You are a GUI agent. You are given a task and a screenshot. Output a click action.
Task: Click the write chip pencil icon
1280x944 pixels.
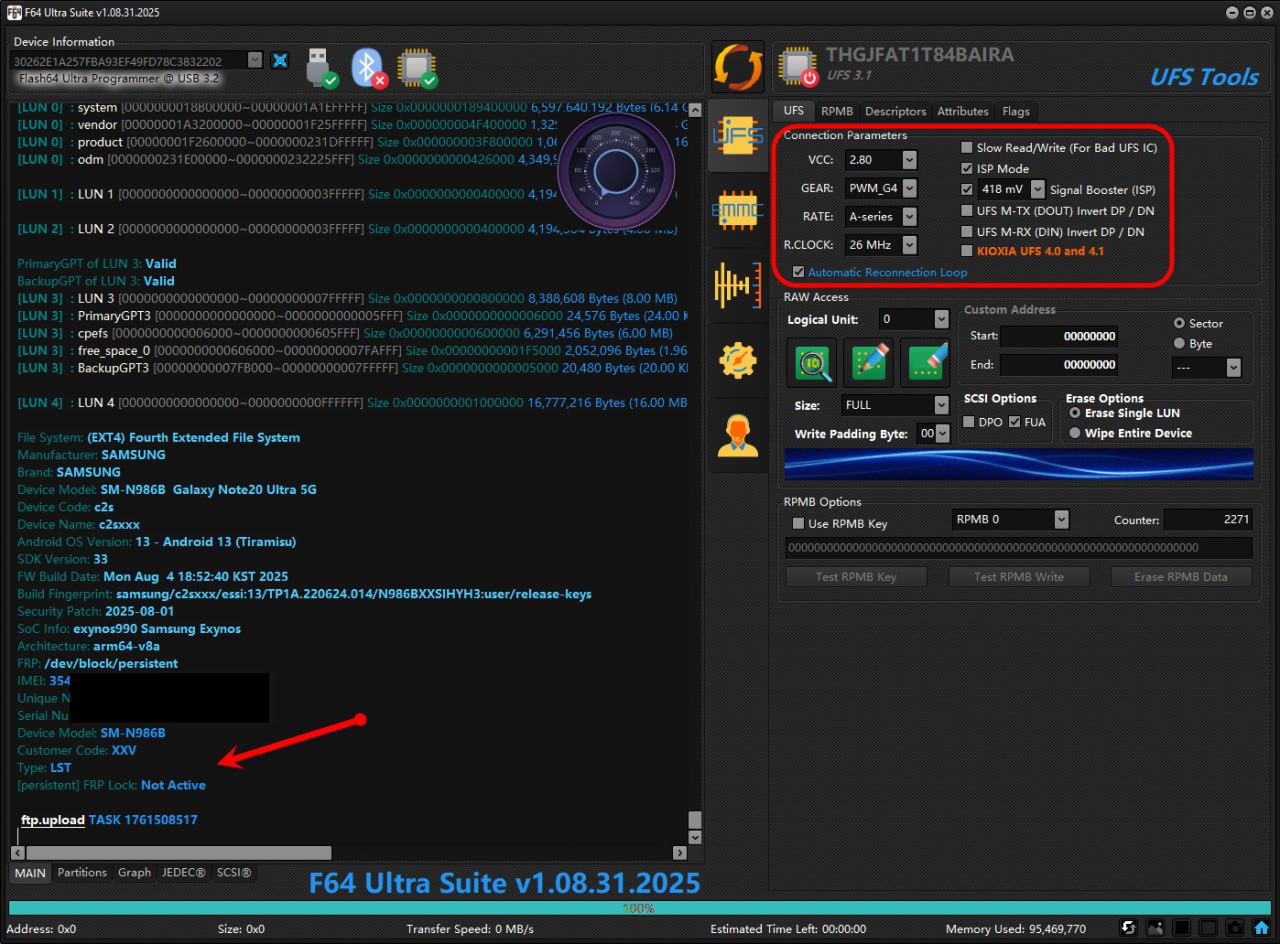868,362
